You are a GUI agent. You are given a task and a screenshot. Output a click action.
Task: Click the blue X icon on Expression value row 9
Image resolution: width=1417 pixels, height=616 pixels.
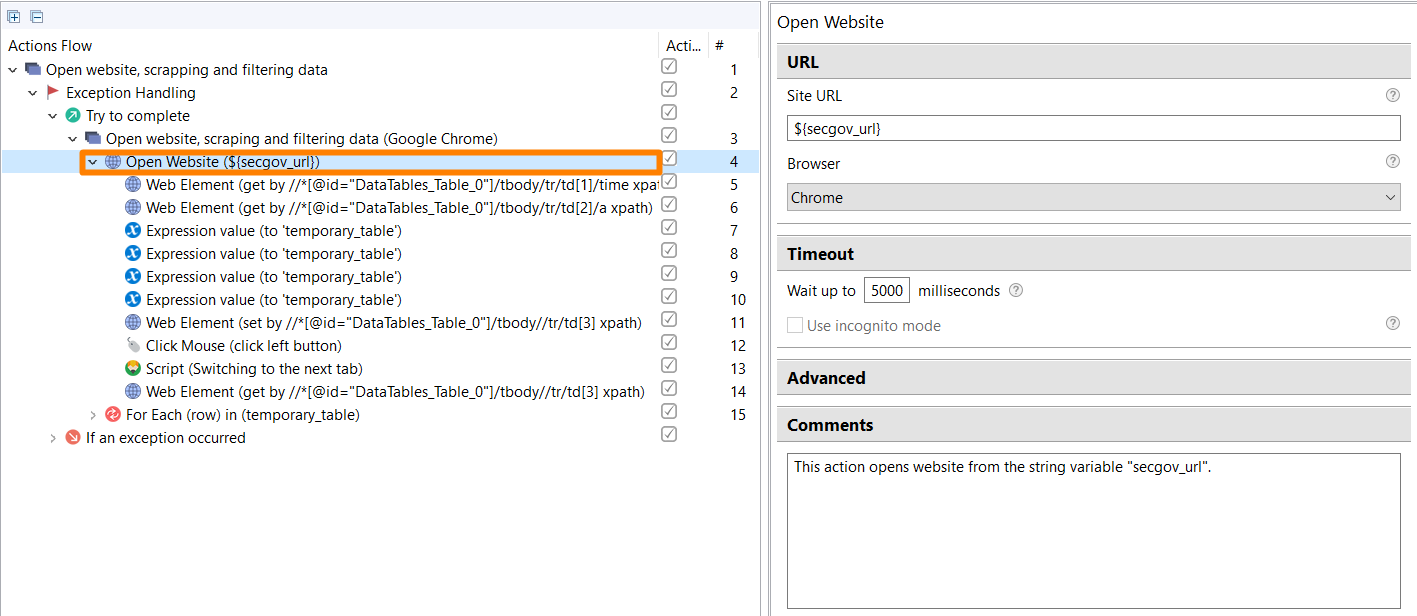pos(133,277)
